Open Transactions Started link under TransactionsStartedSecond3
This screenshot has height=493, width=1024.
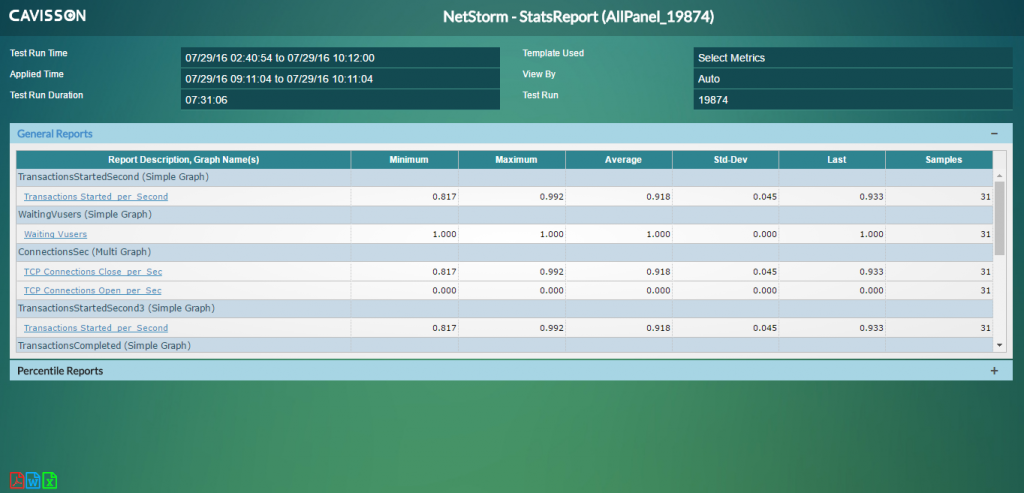point(95,328)
